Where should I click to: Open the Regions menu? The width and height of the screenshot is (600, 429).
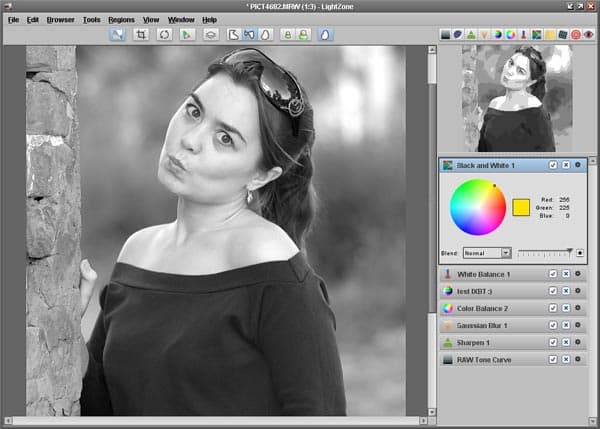coord(121,20)
